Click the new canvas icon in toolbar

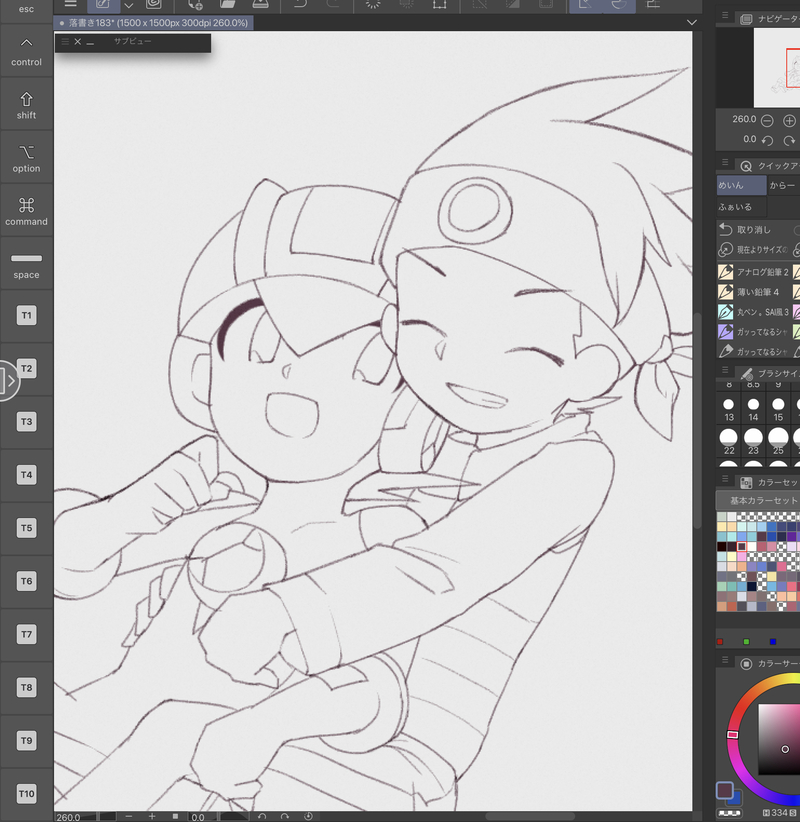click(196, 4)
